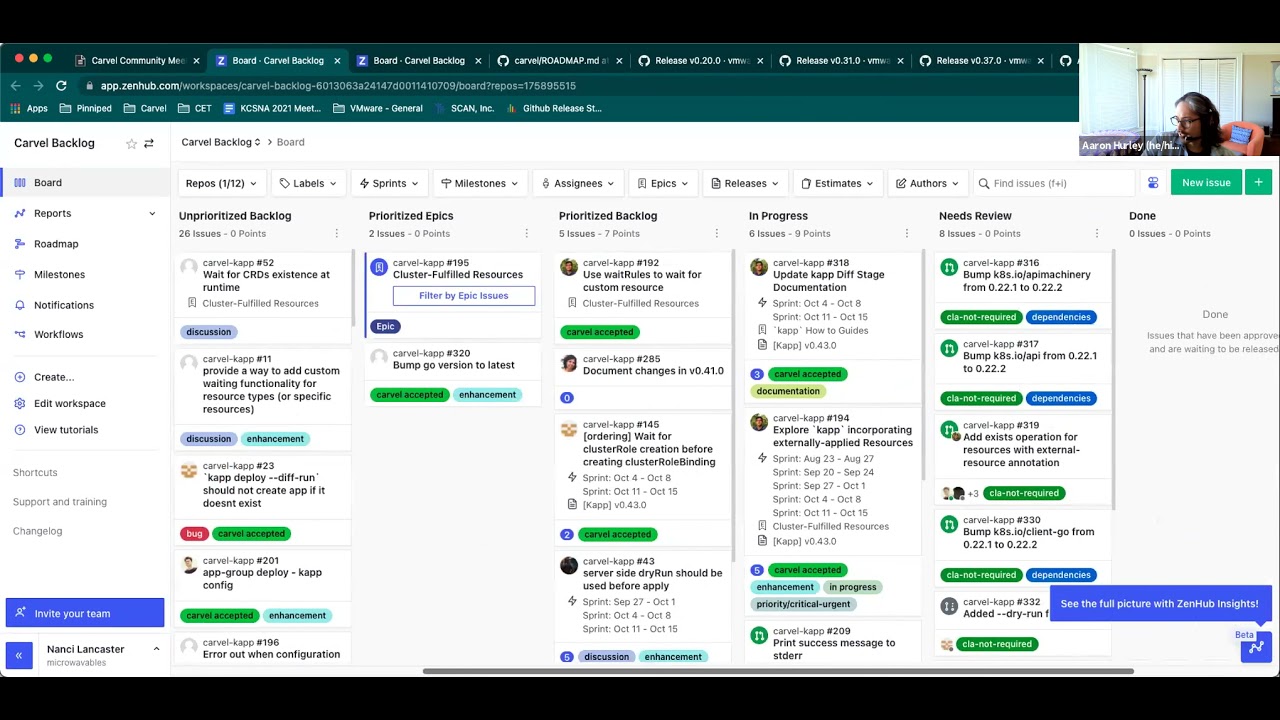Click the estimate badge 0 on issue #285
1280x720 pixels.
(x=567, y=398)
